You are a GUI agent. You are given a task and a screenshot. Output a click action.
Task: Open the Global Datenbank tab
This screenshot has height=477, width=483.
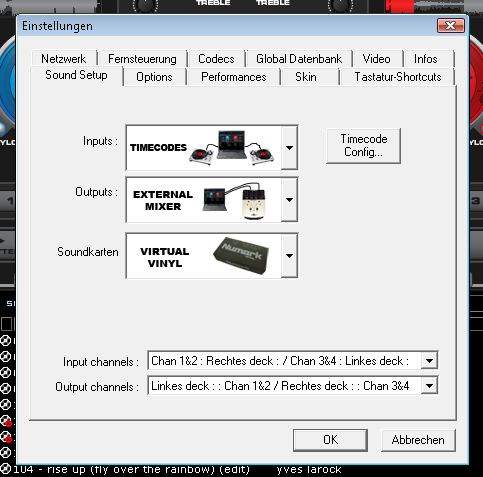pos(299,59)
